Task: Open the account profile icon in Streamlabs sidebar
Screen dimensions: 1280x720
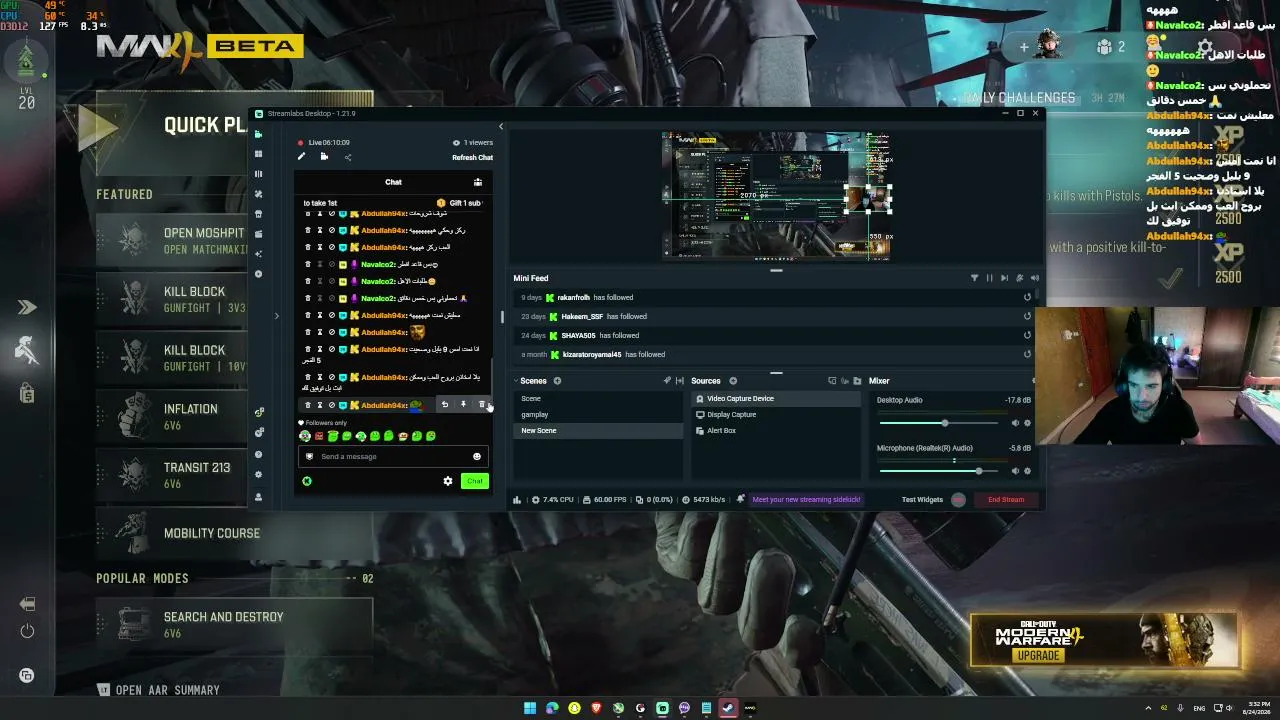Action: click(259, 497)
